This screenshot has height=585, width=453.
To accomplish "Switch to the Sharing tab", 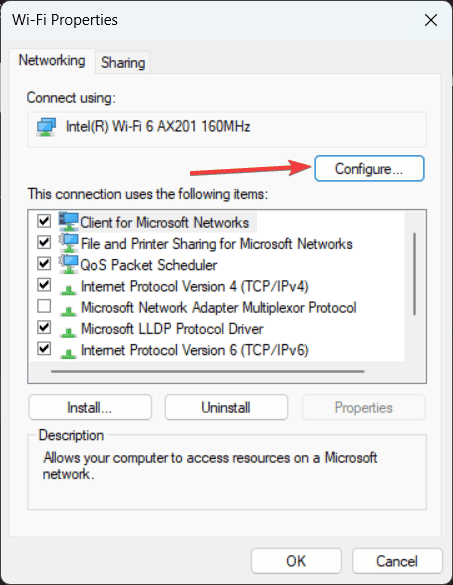I will [123, 62].
